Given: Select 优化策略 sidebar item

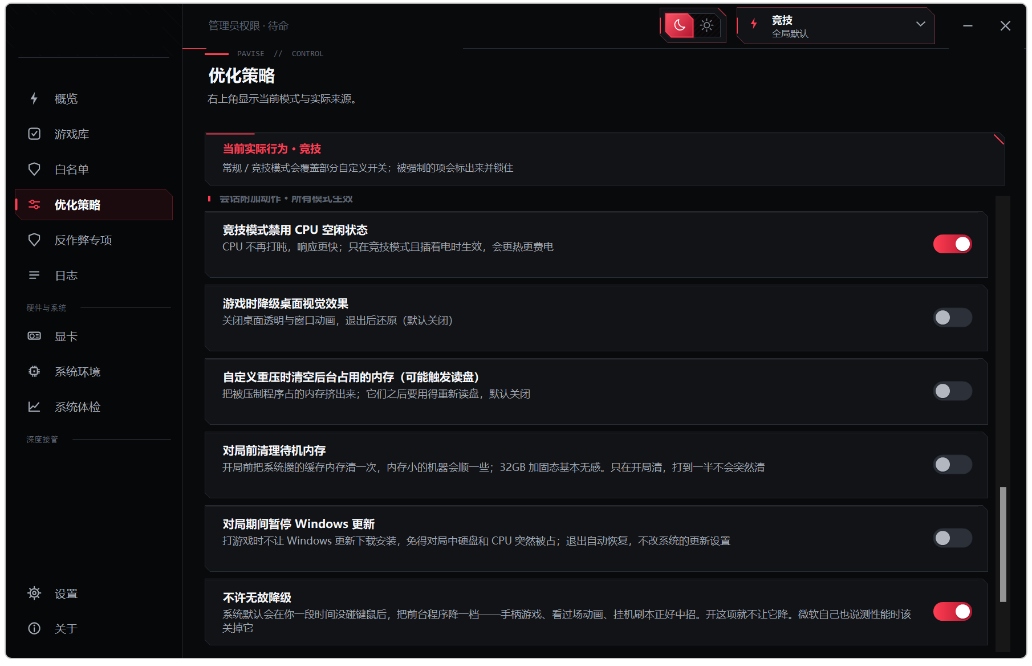Looking at the screenshot, I should (x=93, y=205).
